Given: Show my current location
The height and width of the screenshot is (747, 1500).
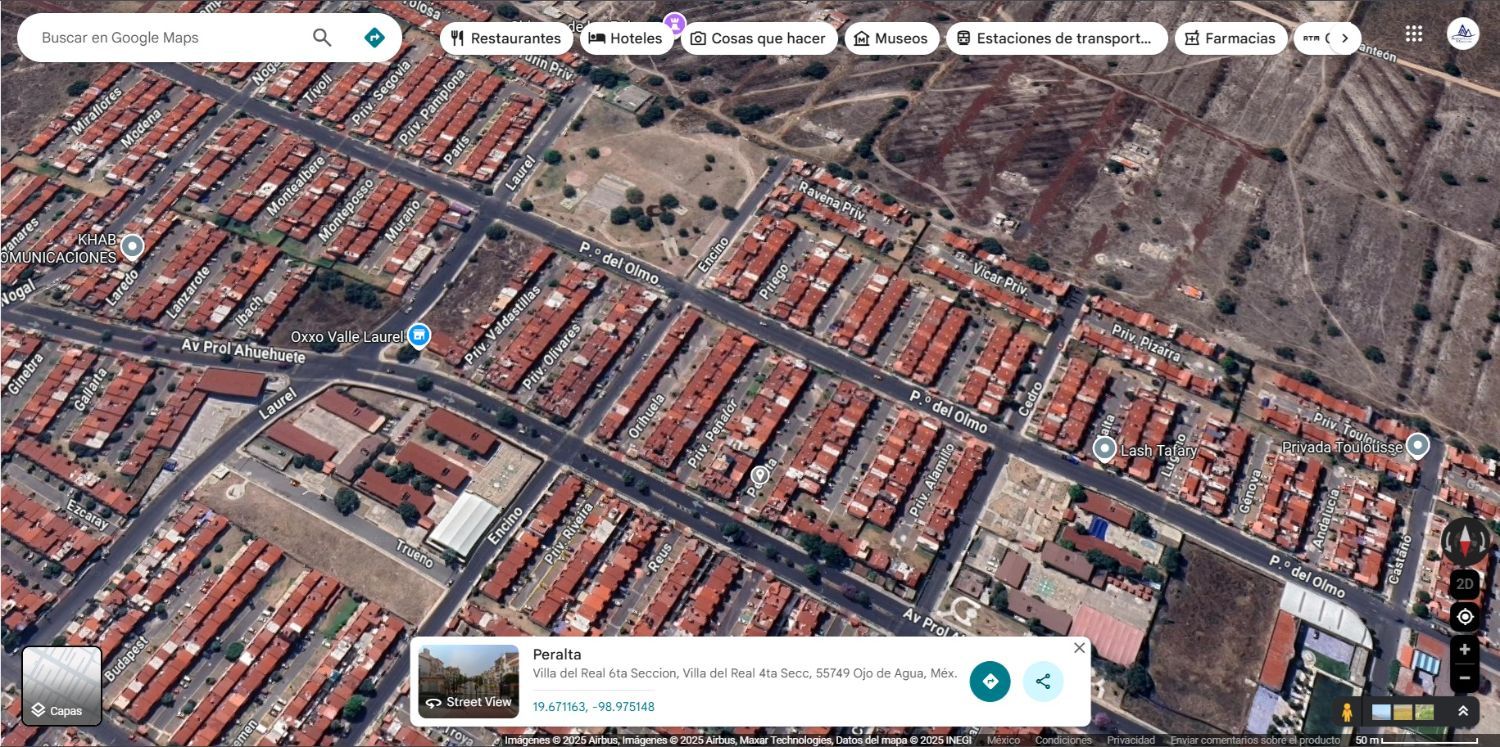Looking at the screenshot, I should 1465,616.
